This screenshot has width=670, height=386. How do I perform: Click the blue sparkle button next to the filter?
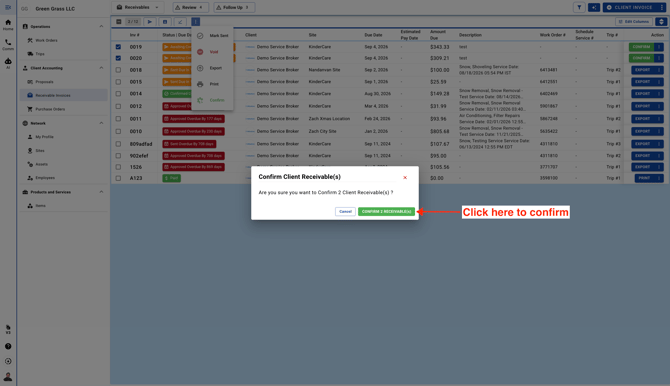tap(594, 7)
